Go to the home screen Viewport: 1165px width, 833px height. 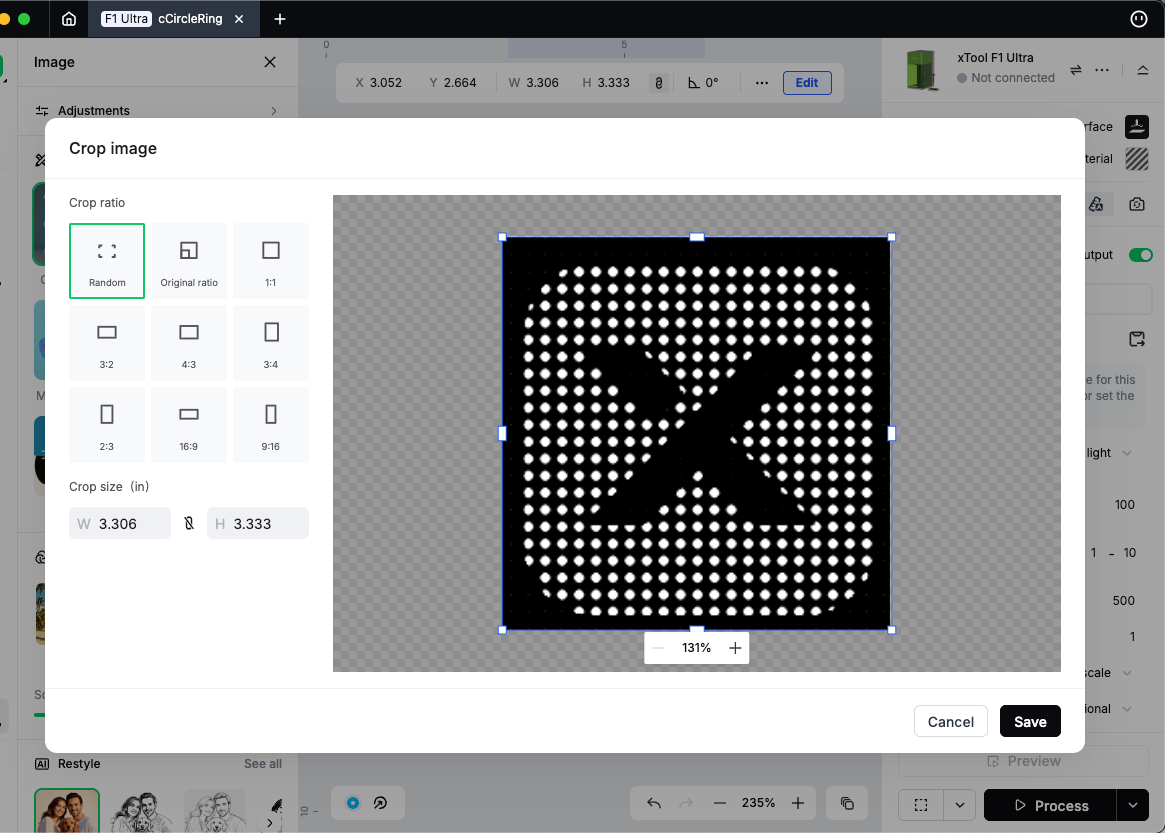(x=68, y=19)
